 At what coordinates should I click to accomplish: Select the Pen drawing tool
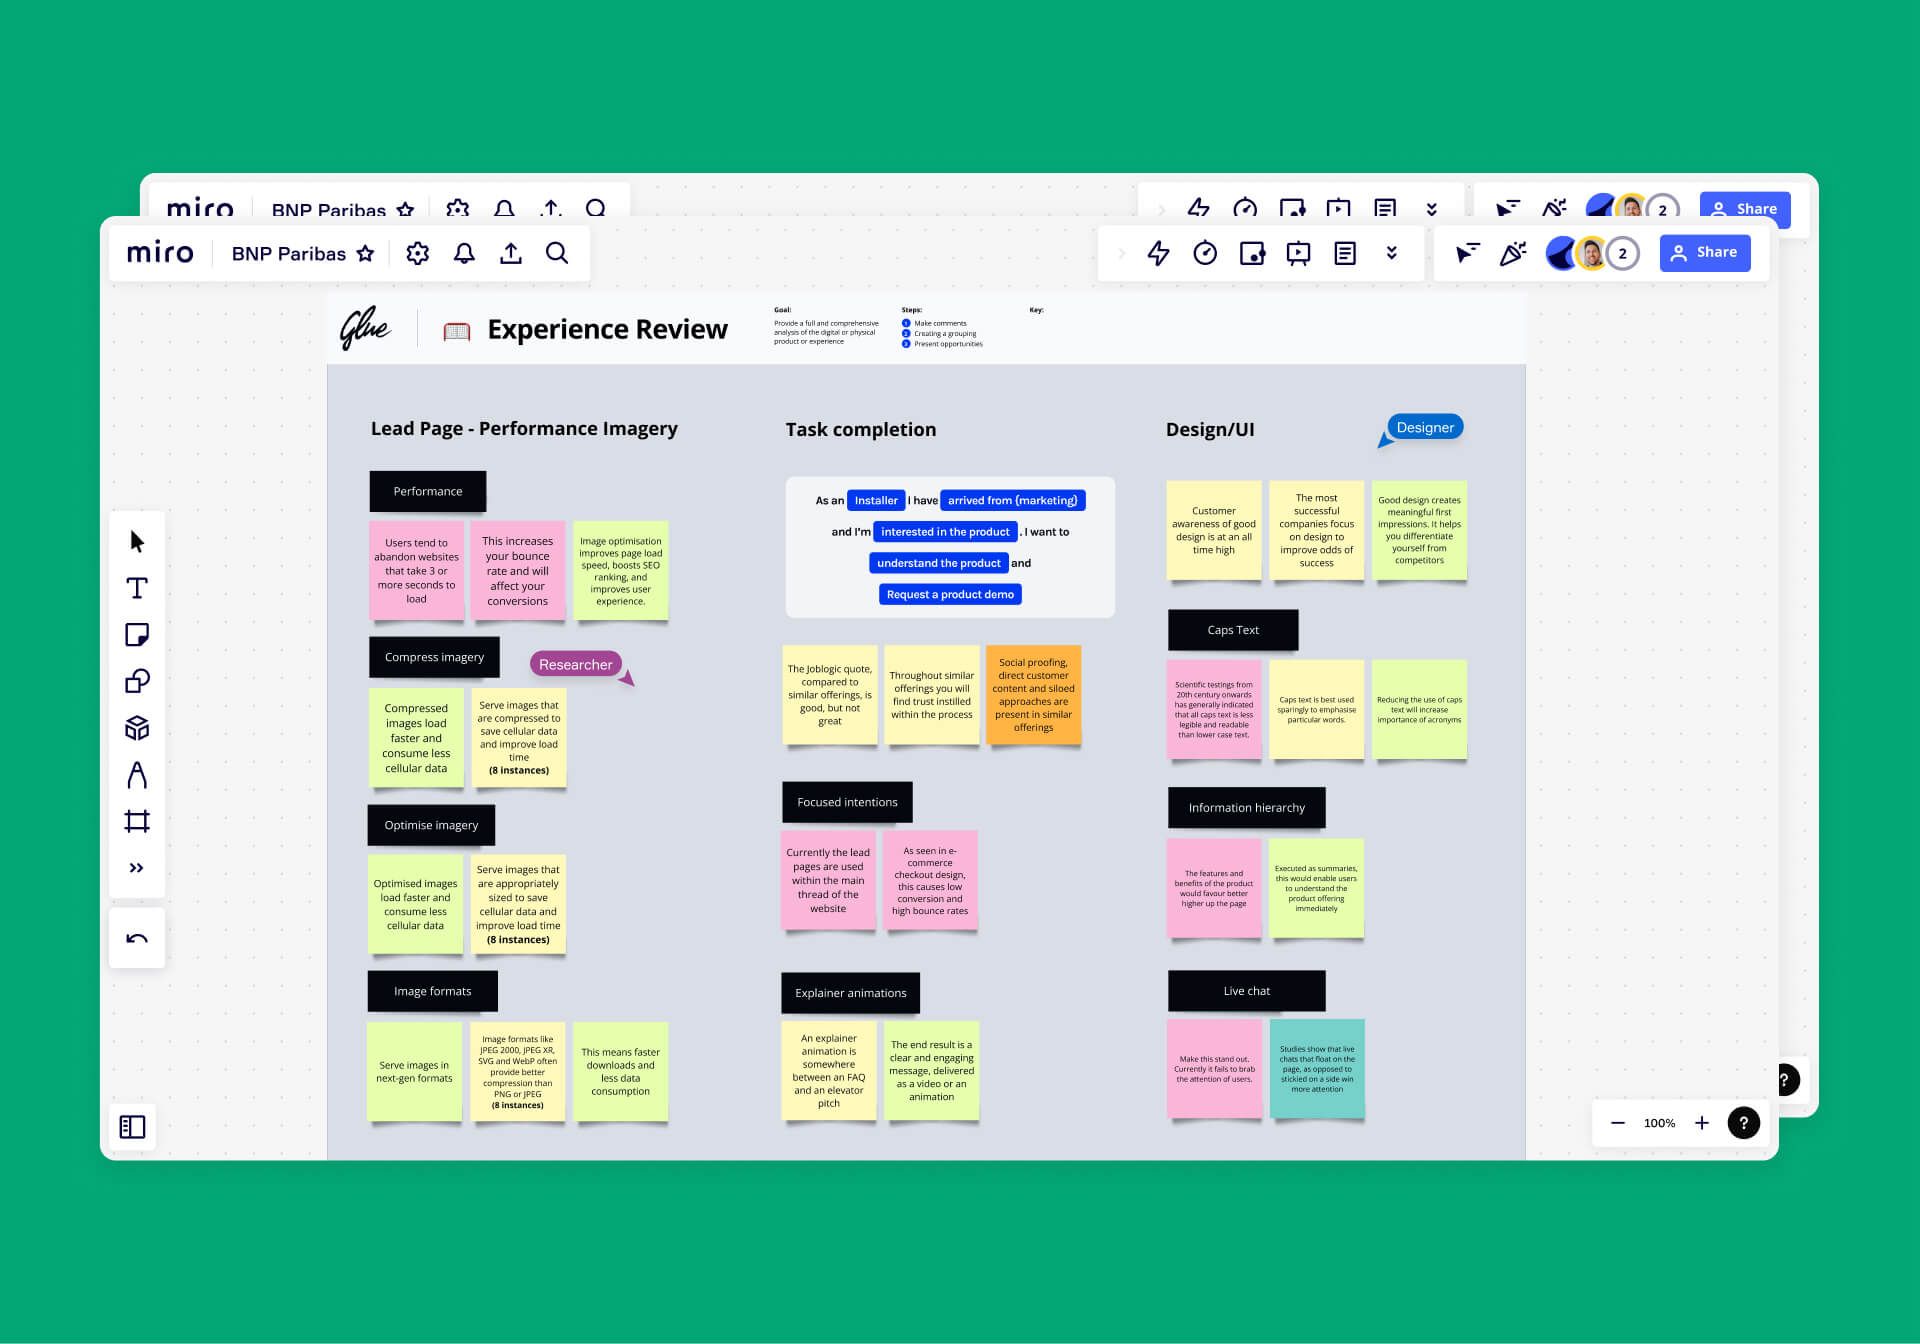click(x=137, y=775)
